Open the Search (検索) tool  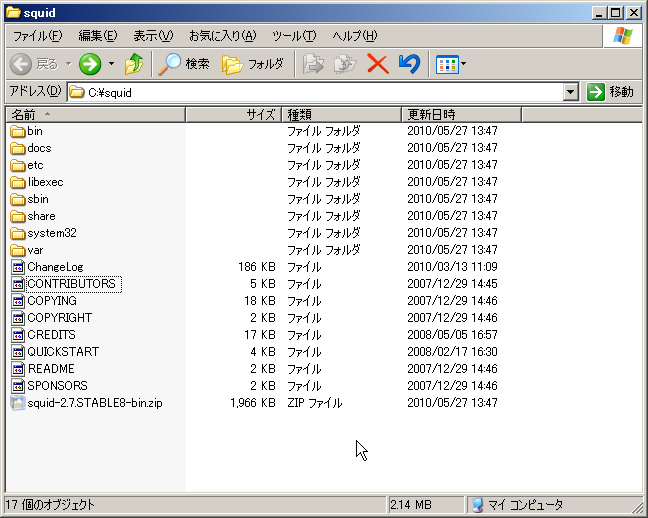[x=183, y=64]
